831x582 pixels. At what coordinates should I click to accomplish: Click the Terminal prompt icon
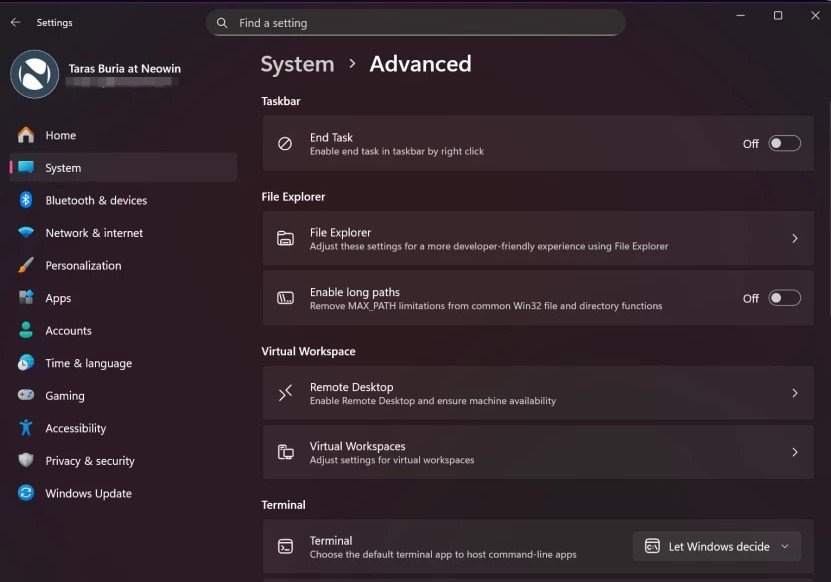coord(285,546)
